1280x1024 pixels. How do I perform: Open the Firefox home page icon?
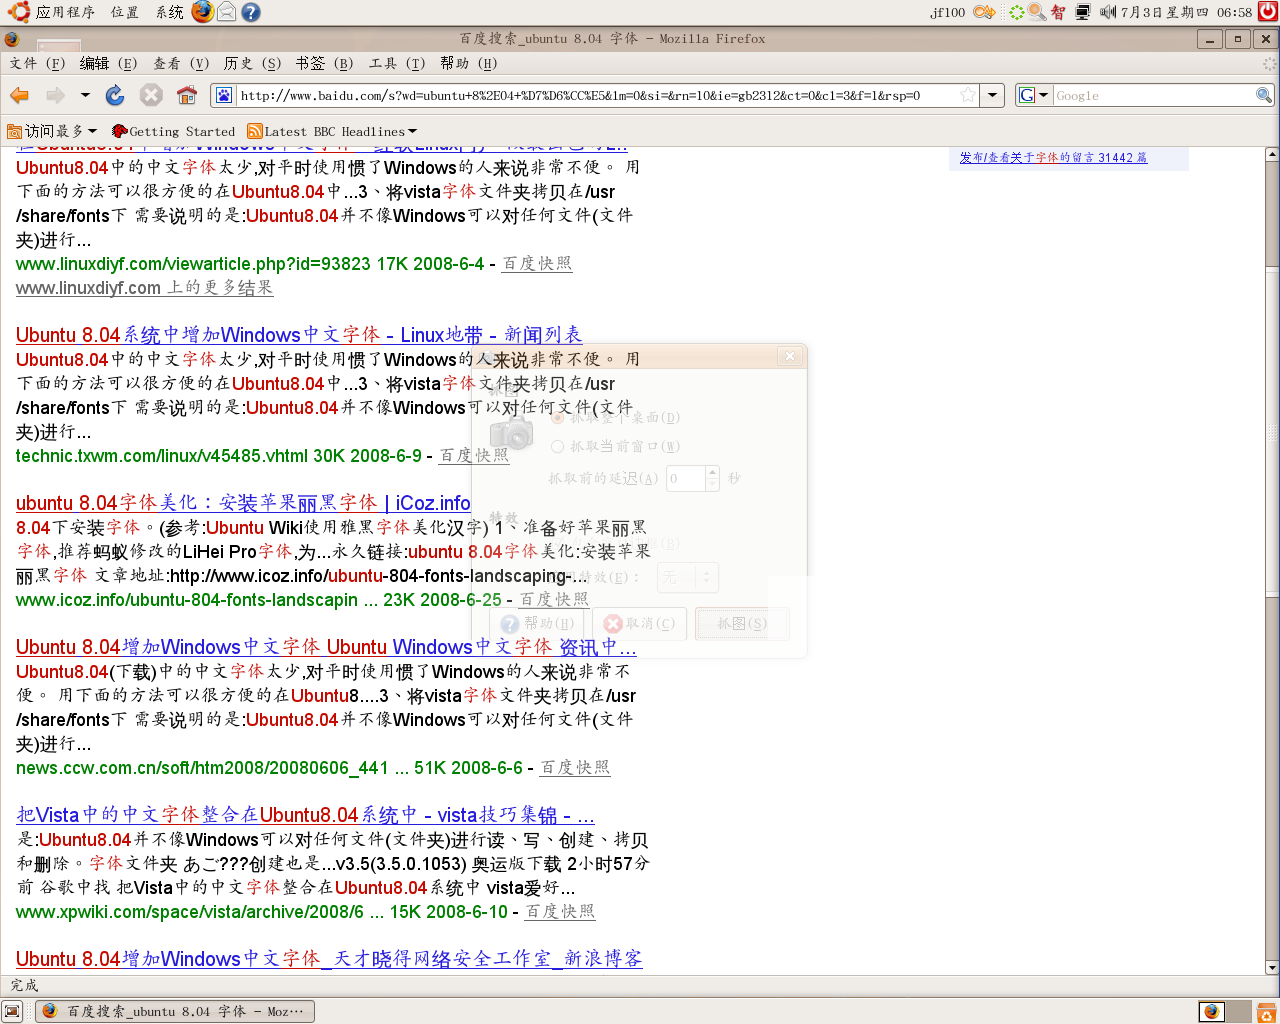click(x=187, y=95)
